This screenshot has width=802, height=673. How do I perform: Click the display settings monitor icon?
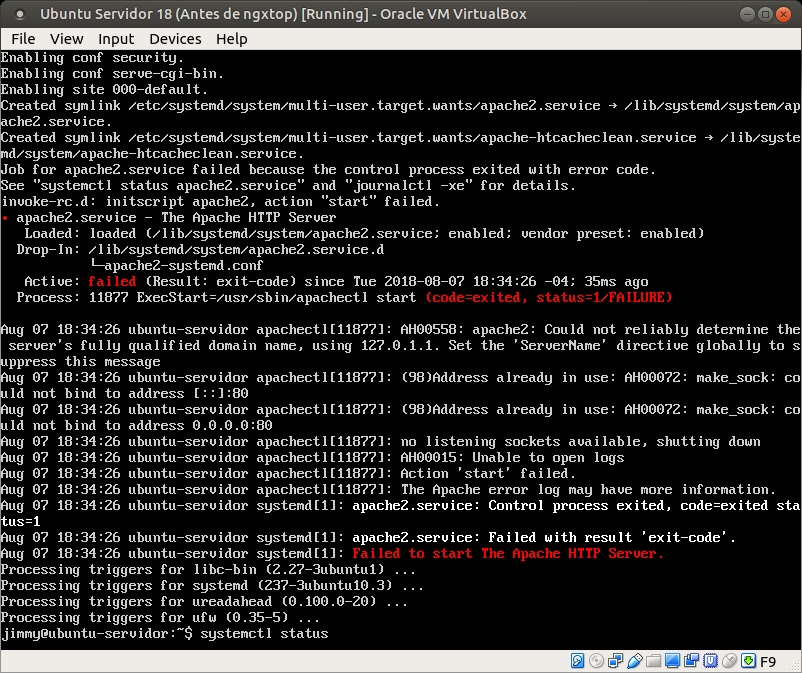pos(671,661)
